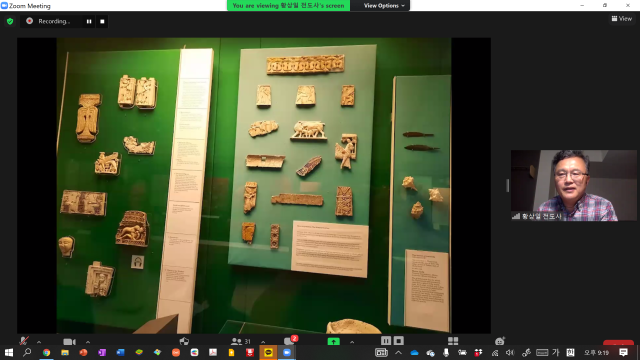Expand share screen options arrow
Screen dimensions: 640x360
(x=352, y=342)
